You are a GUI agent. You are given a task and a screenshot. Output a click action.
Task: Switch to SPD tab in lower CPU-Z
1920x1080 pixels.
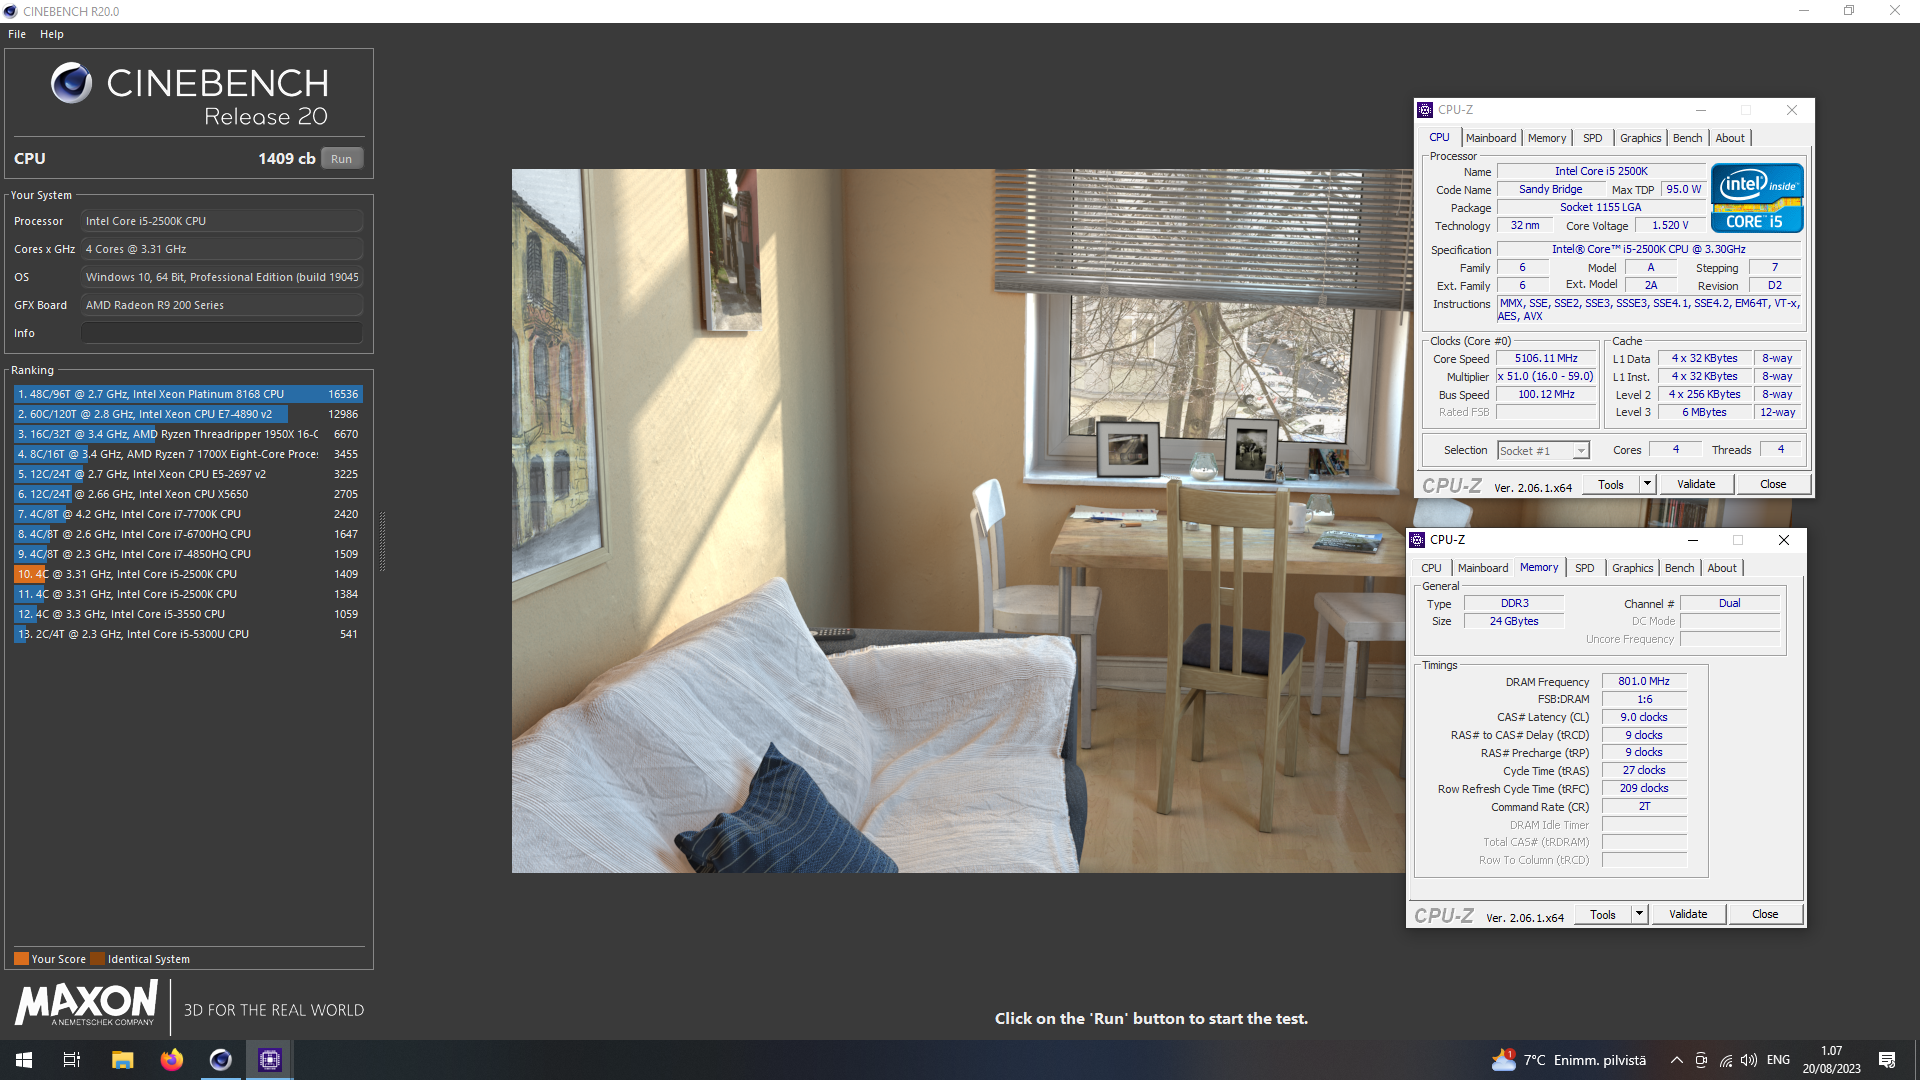pos(1584,568)
